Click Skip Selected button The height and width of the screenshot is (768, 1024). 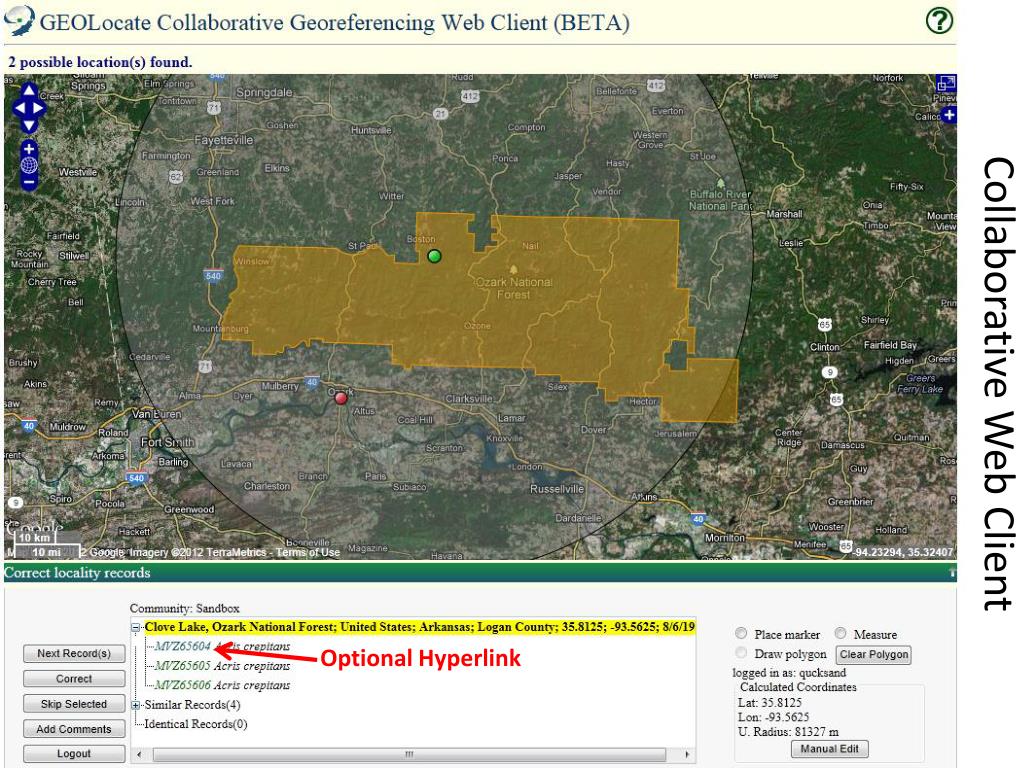[74, 704]
